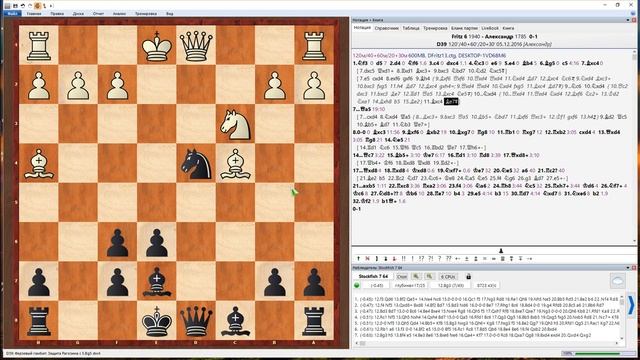This screenshot has width=640, height=360.
Task: Toggle the engine lock padlock icon
Action: [x=469, y=276]
